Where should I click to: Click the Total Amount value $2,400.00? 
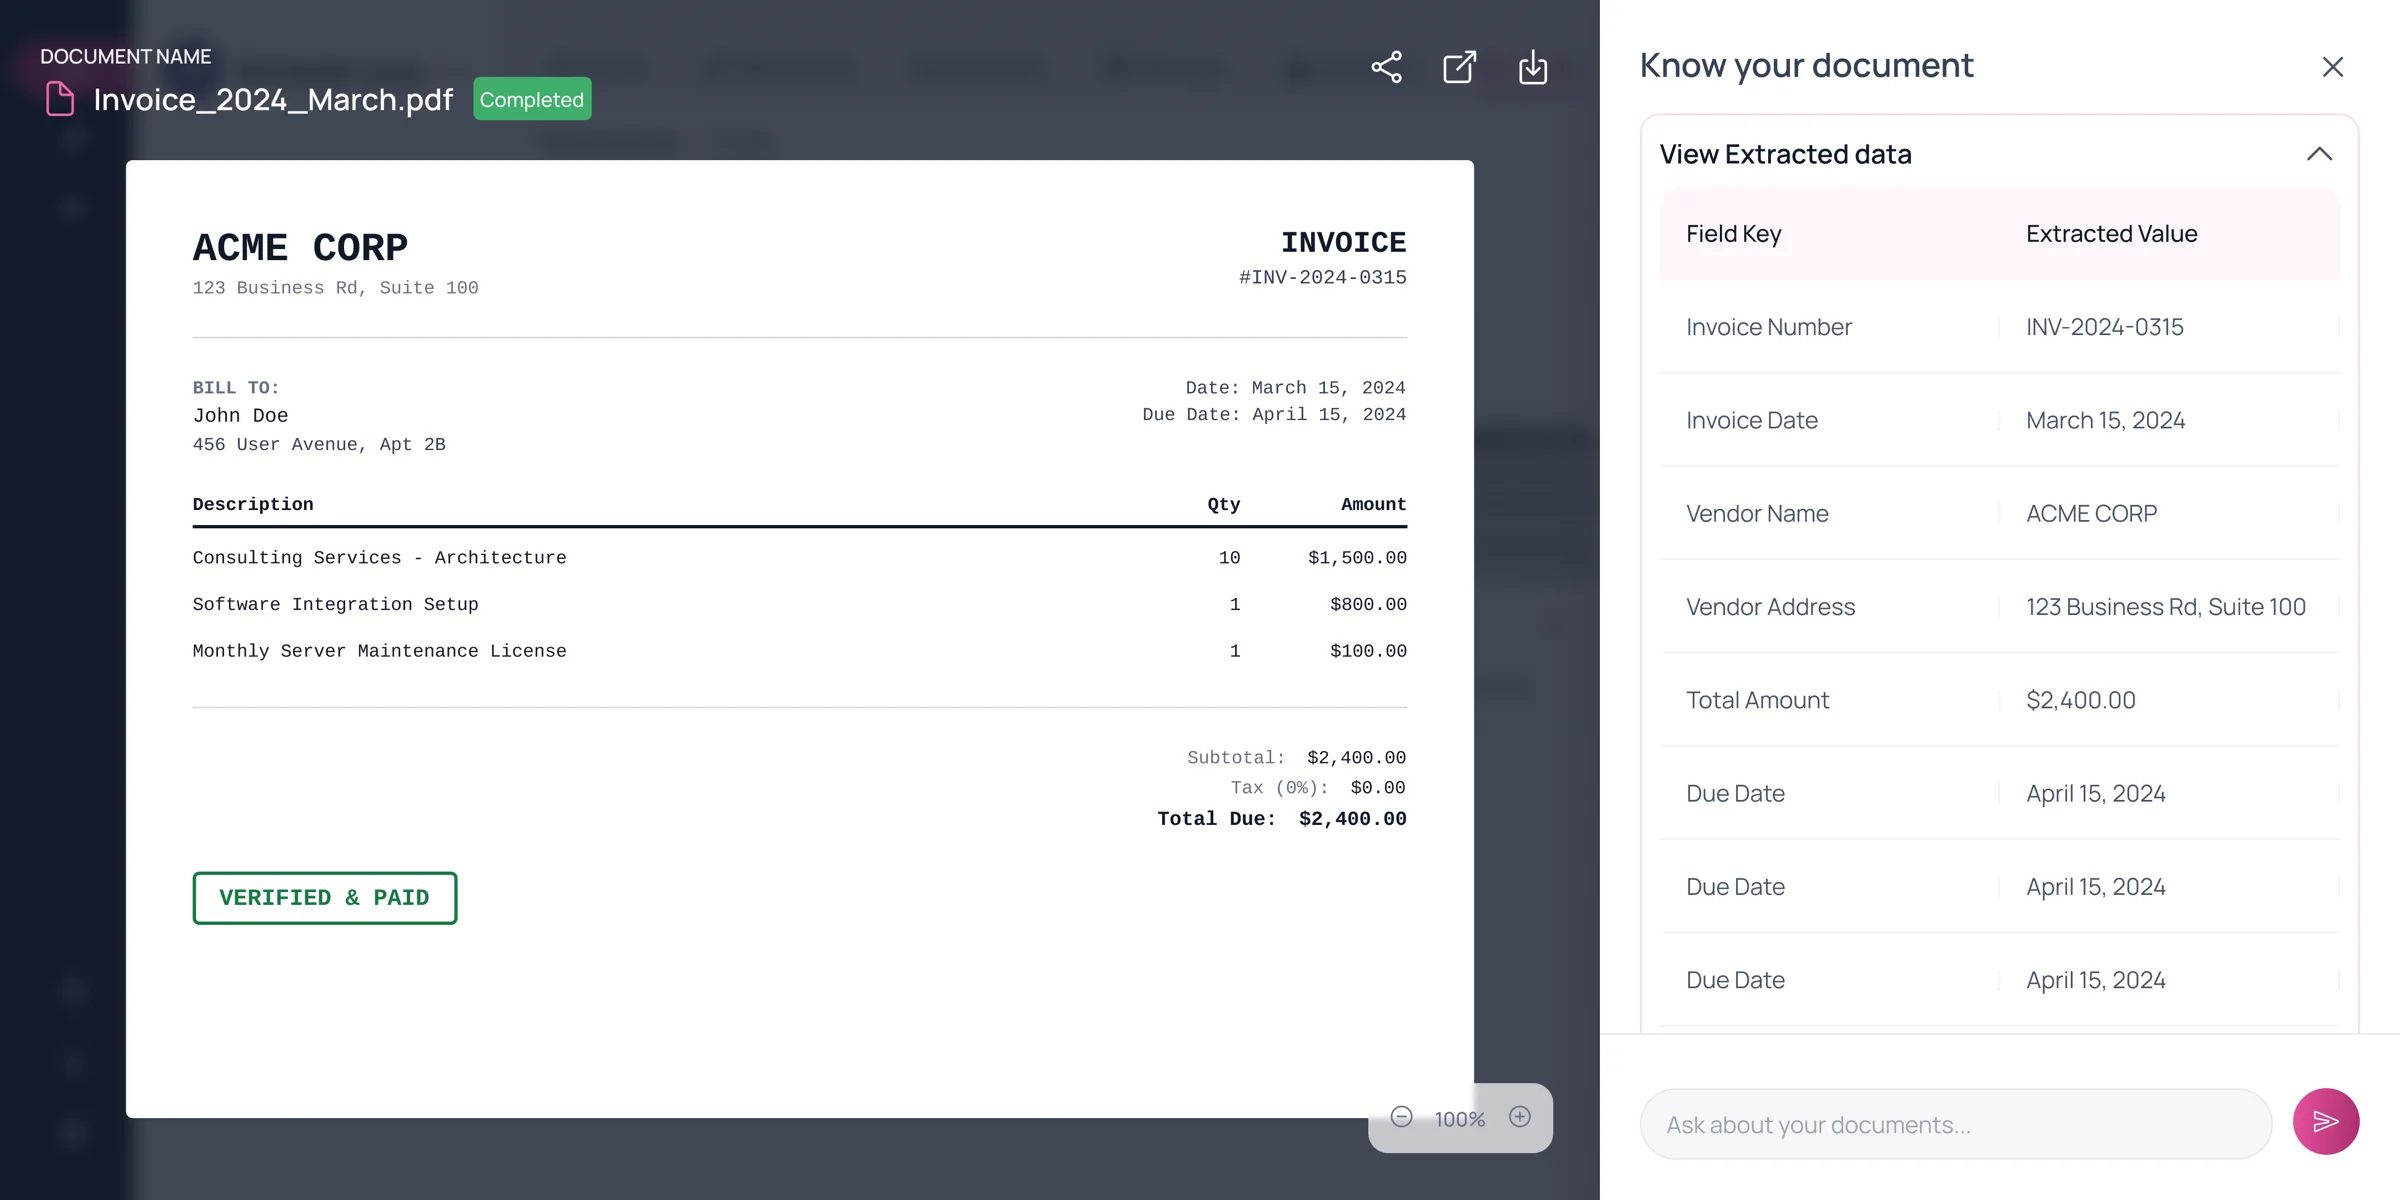(2081, 700)
